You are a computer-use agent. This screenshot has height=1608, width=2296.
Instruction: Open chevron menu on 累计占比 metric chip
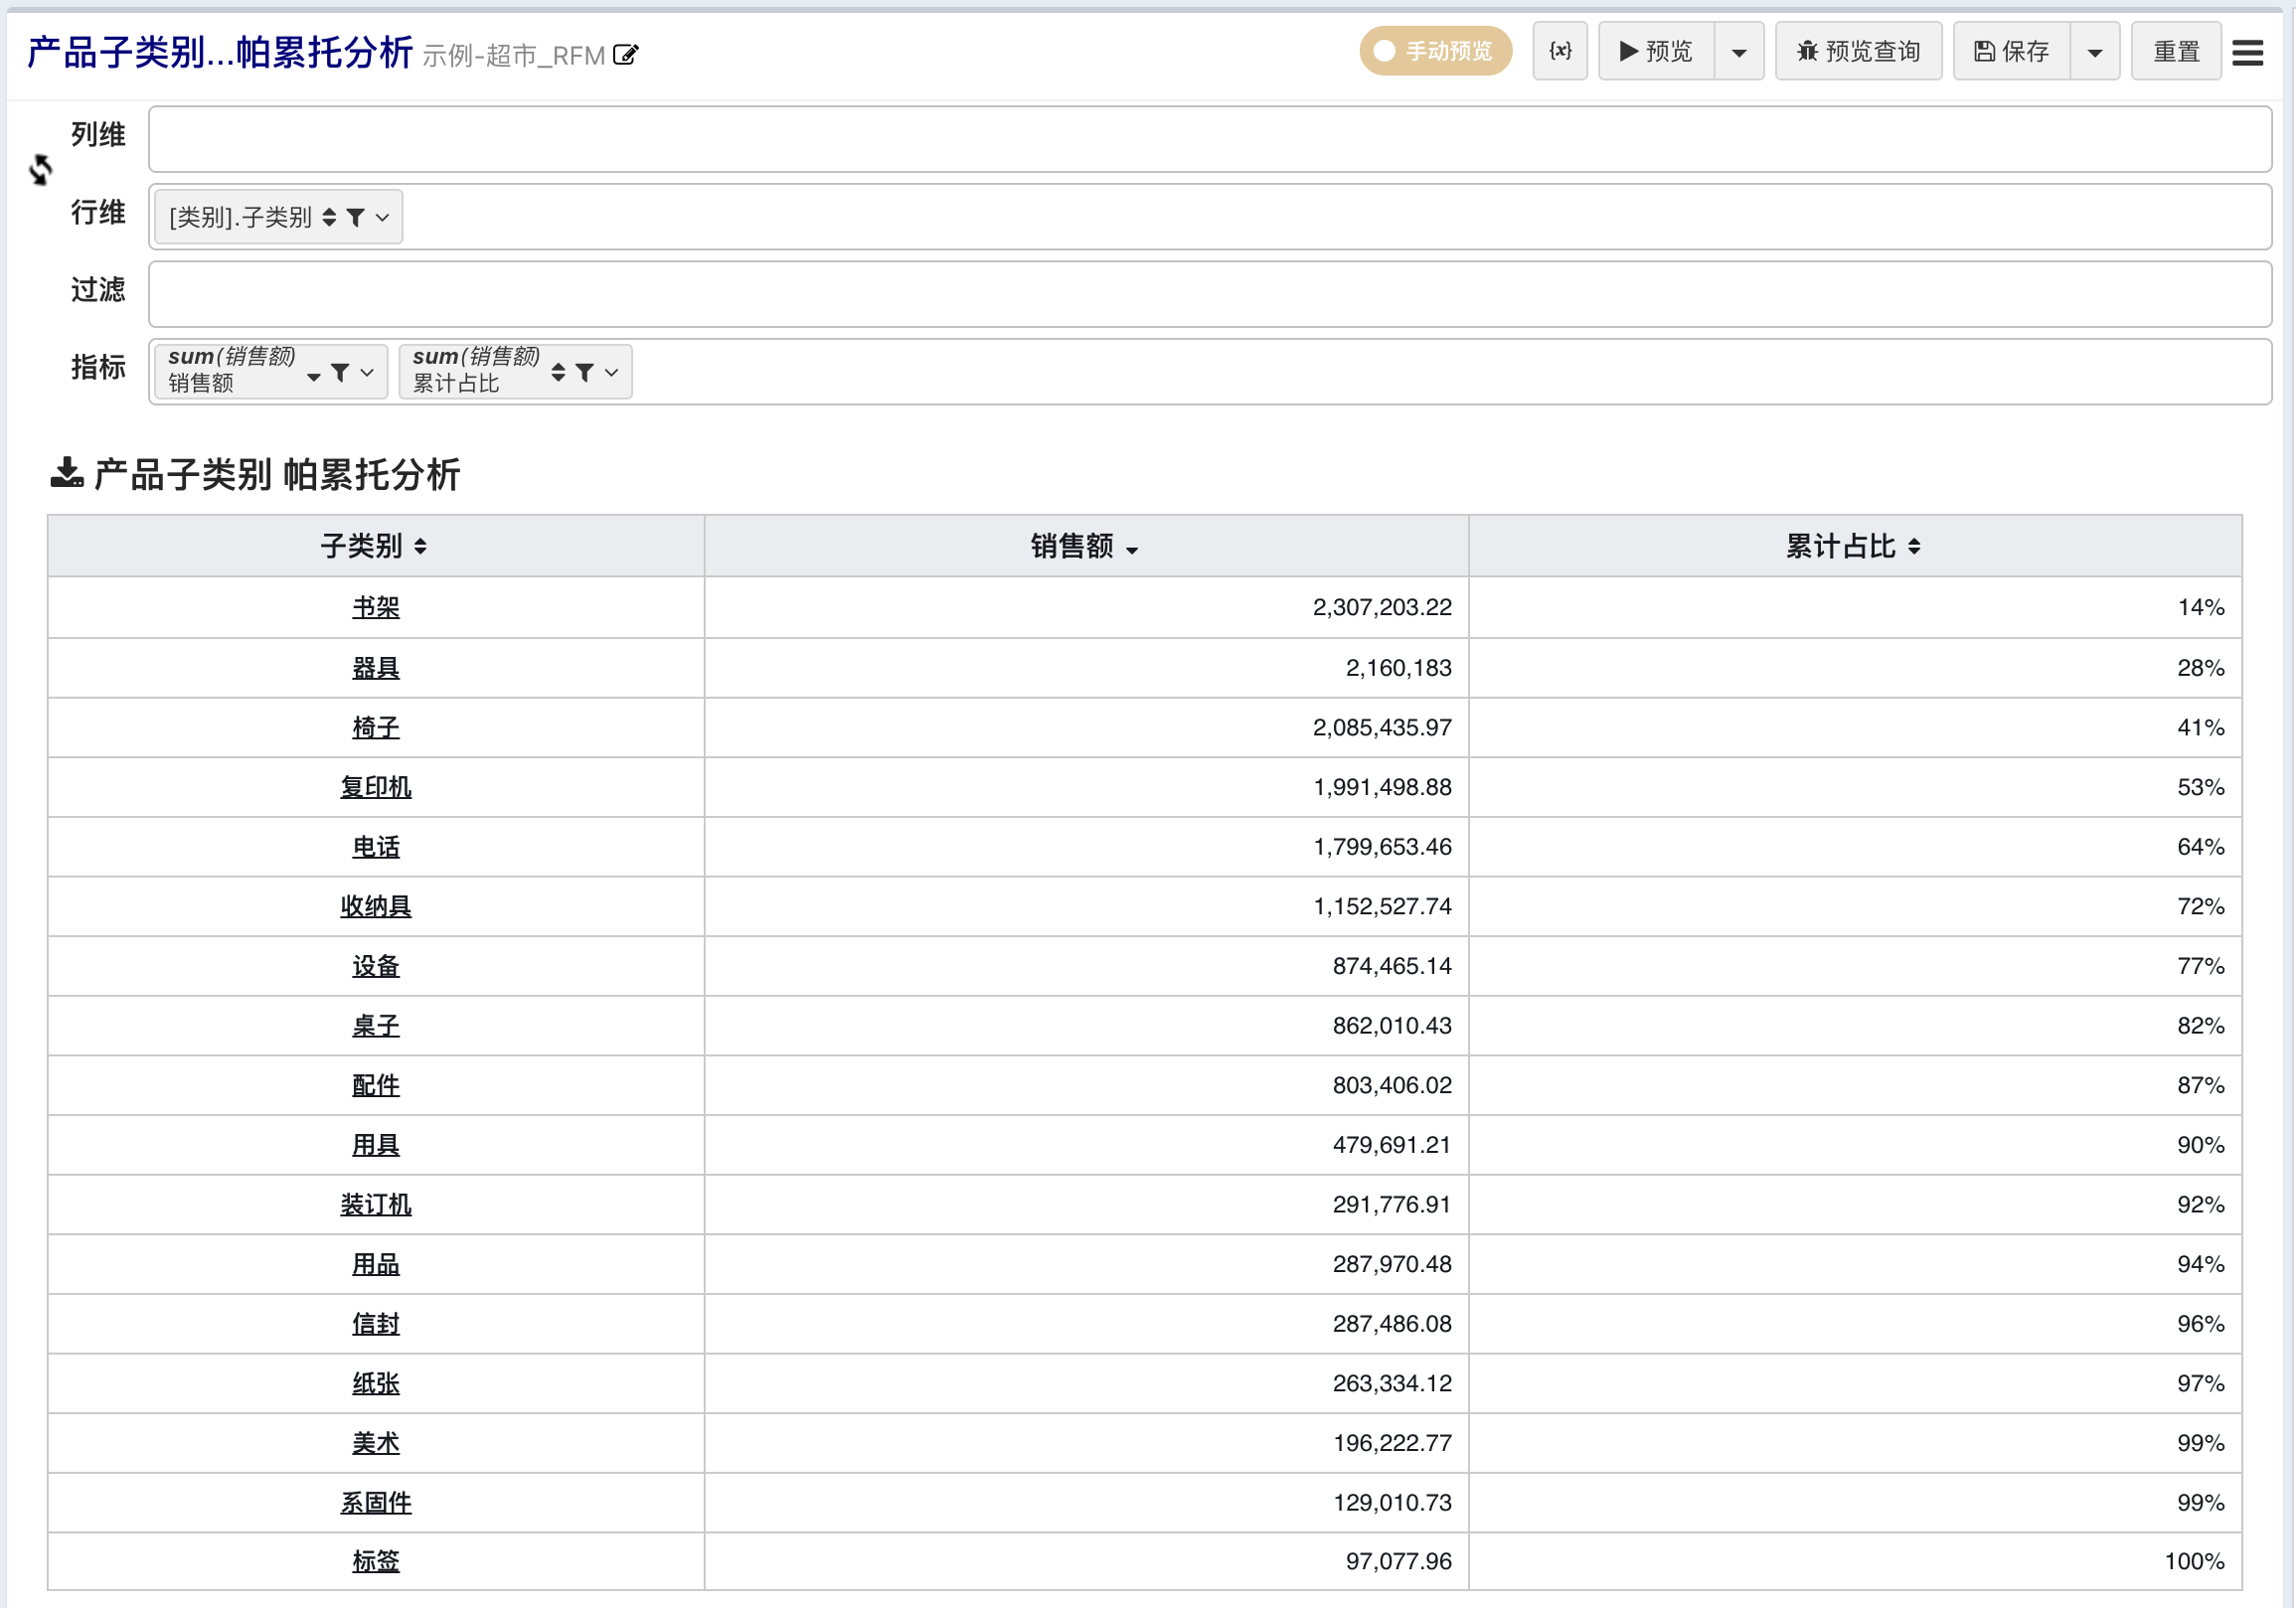click(612, 372)
